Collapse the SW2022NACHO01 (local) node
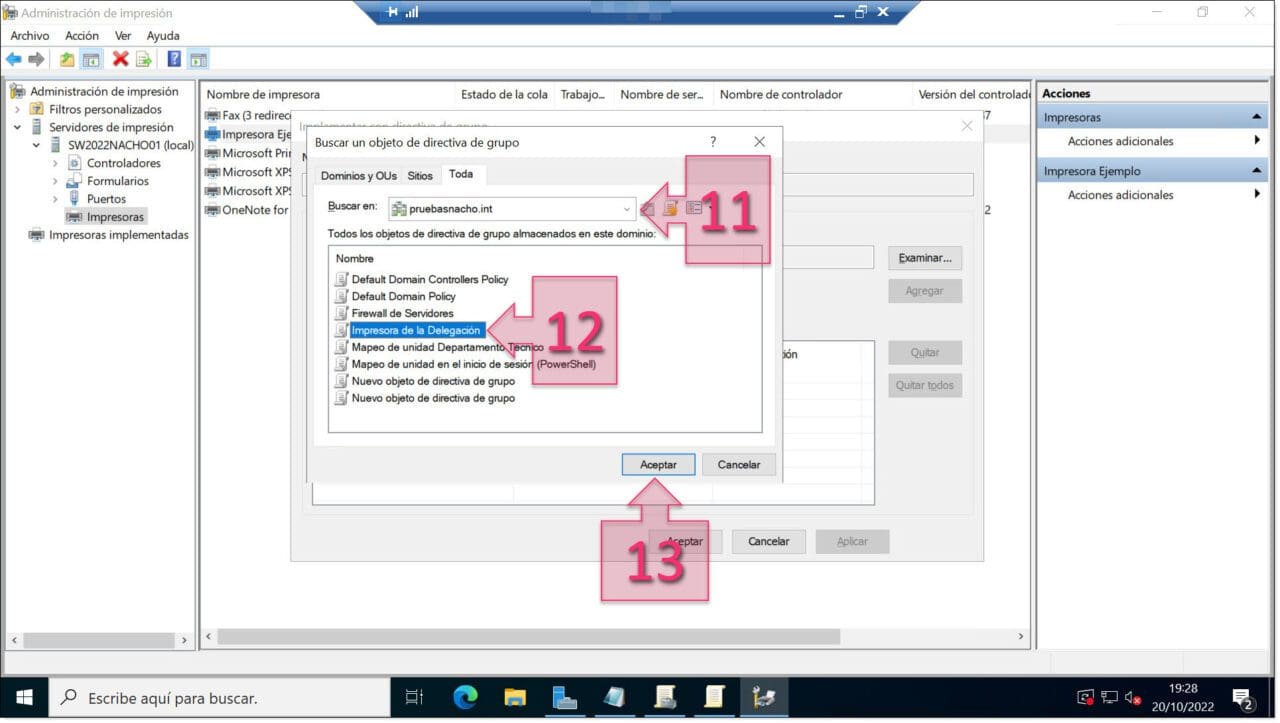This screenshot has width=1280, height=723. [36, 145]
